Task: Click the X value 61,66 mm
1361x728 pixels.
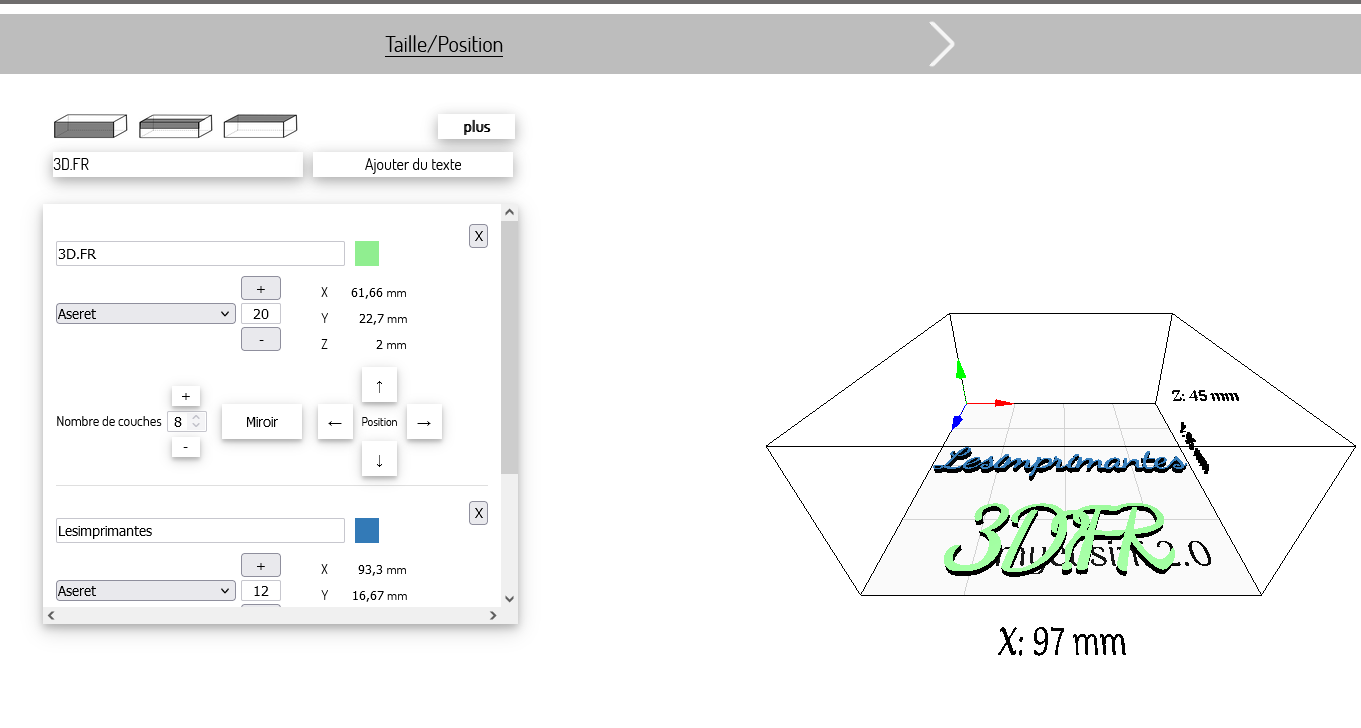Action: [x=378, y=293]
